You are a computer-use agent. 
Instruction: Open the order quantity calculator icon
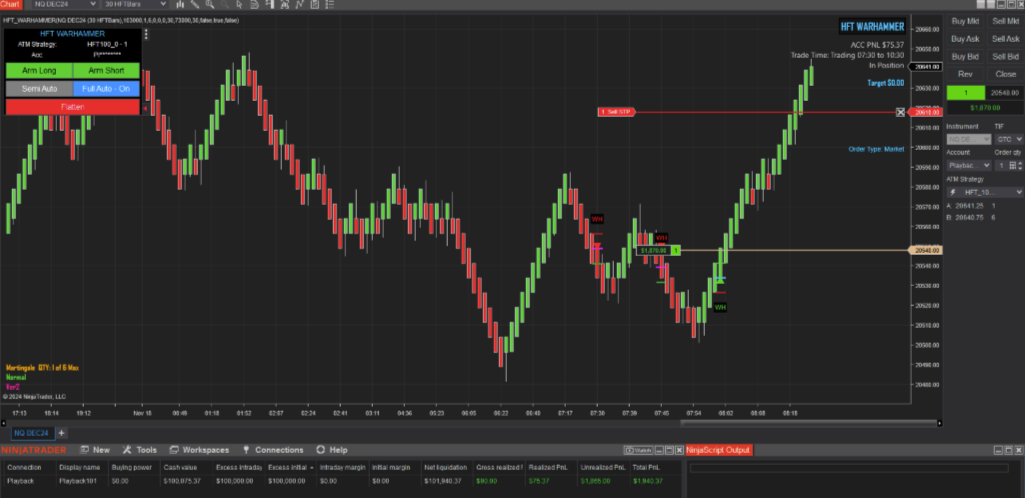[1013, 165]
